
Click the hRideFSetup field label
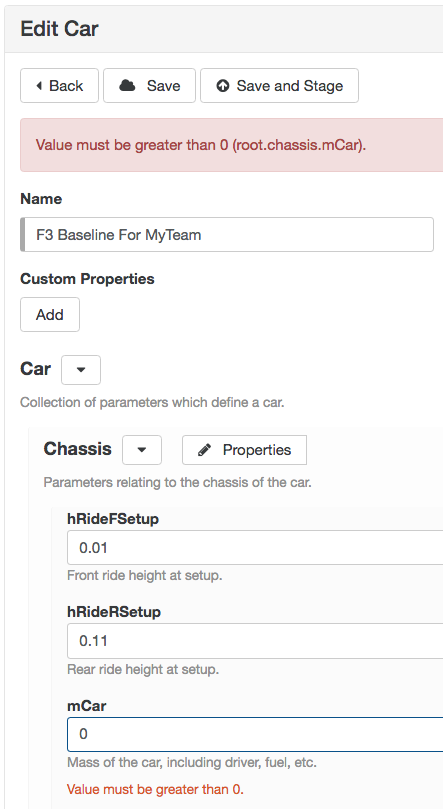tap(113, 519)
